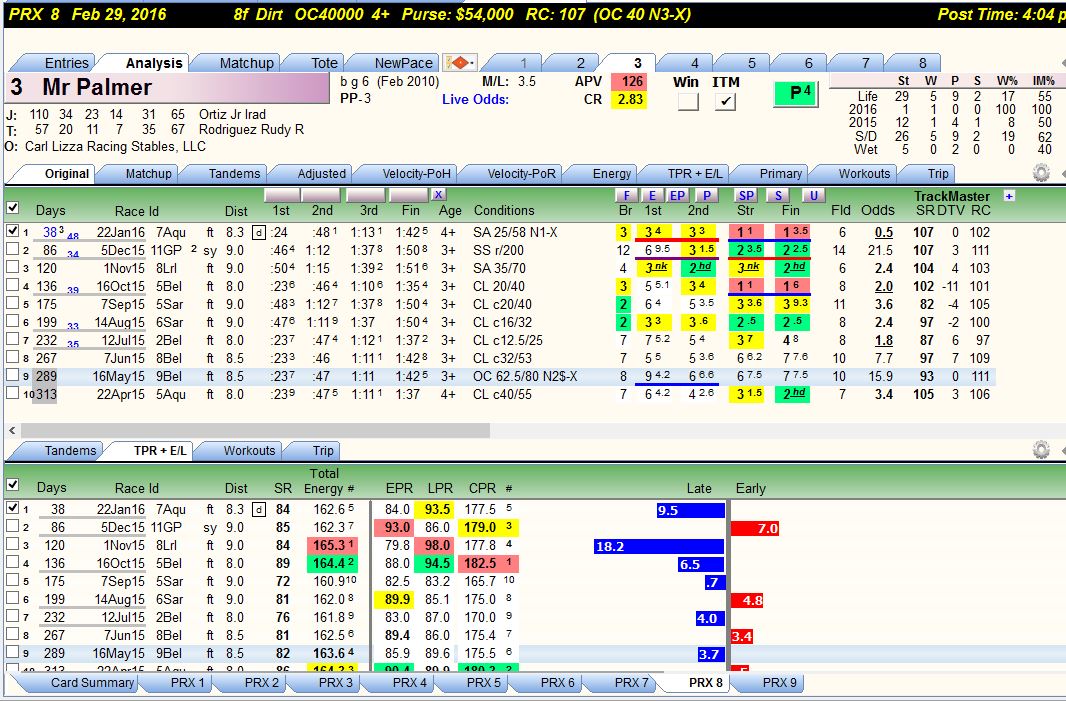
Task: Check upper row 9 checkbox for 16May15
Action: [12, 375]
